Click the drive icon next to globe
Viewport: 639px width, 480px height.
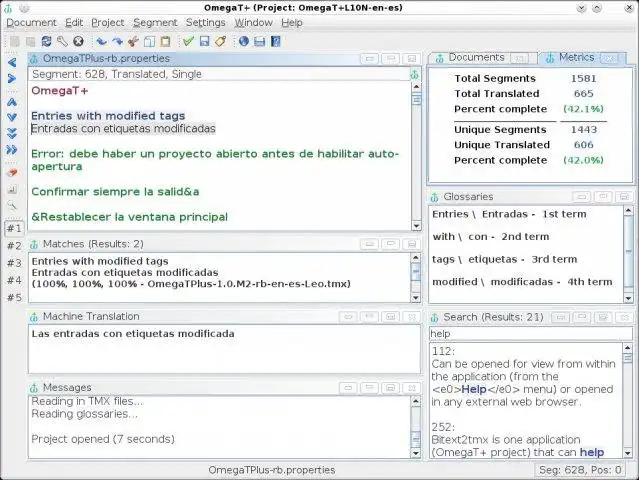pos(260,41)
